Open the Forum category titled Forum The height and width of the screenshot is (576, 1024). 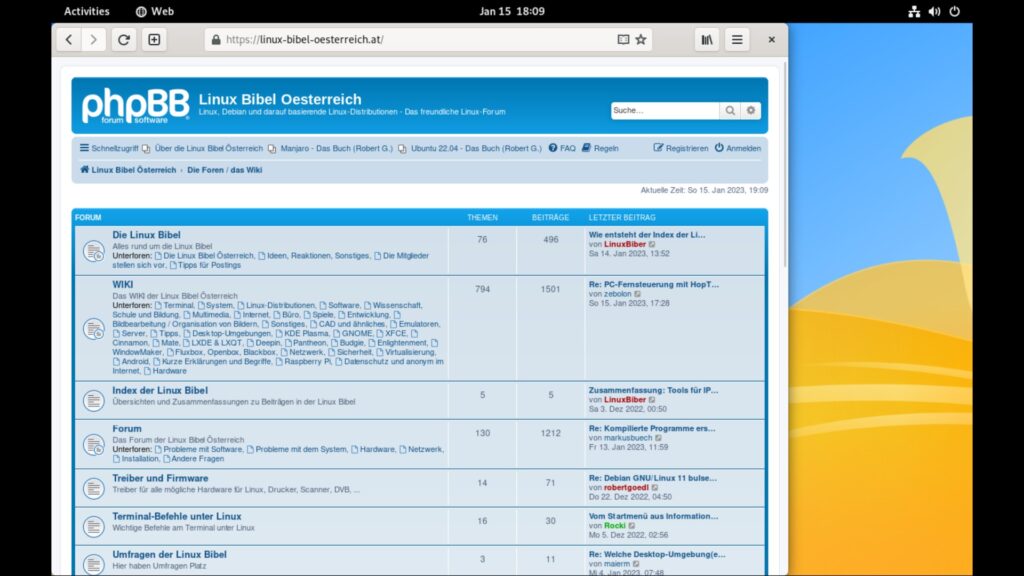click(x=127, y=428)
